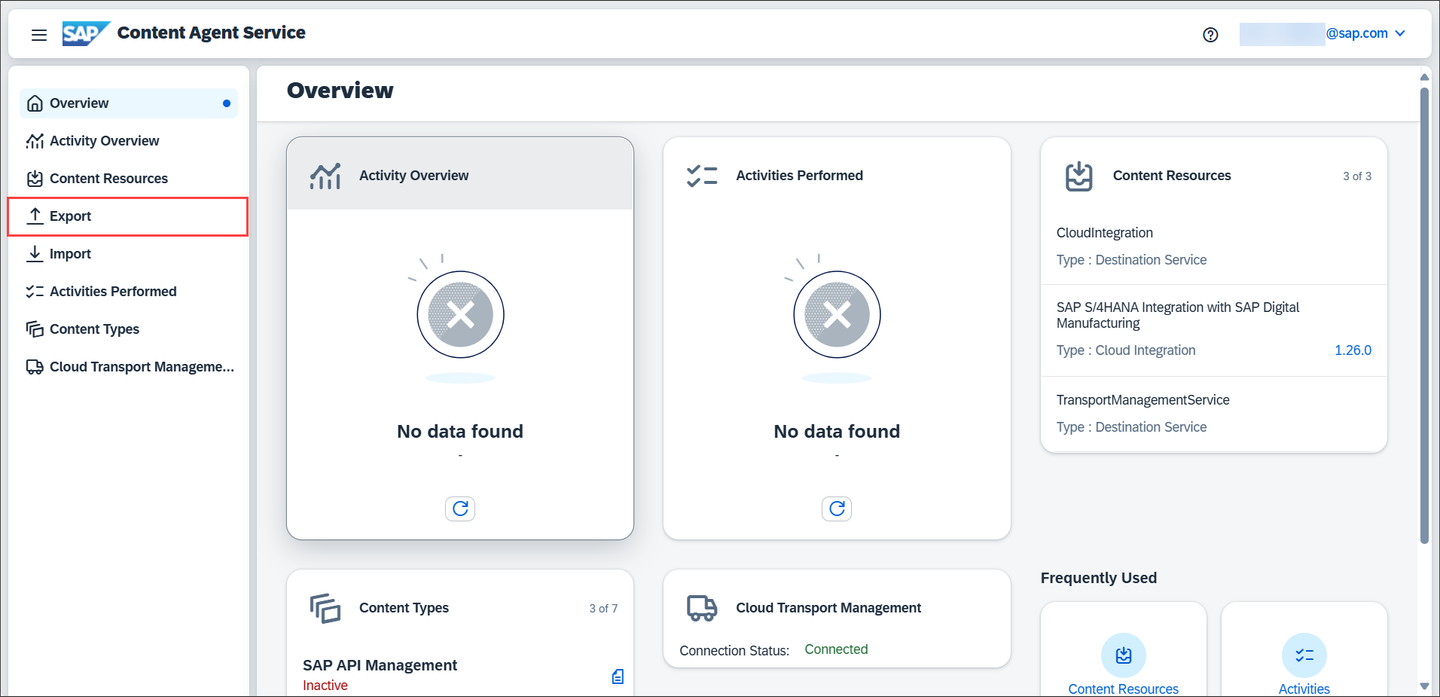Click 'Type : Cloud Integration' text
The image size is (1440, 697).
pyautogui.click(x=1126, y=350)
